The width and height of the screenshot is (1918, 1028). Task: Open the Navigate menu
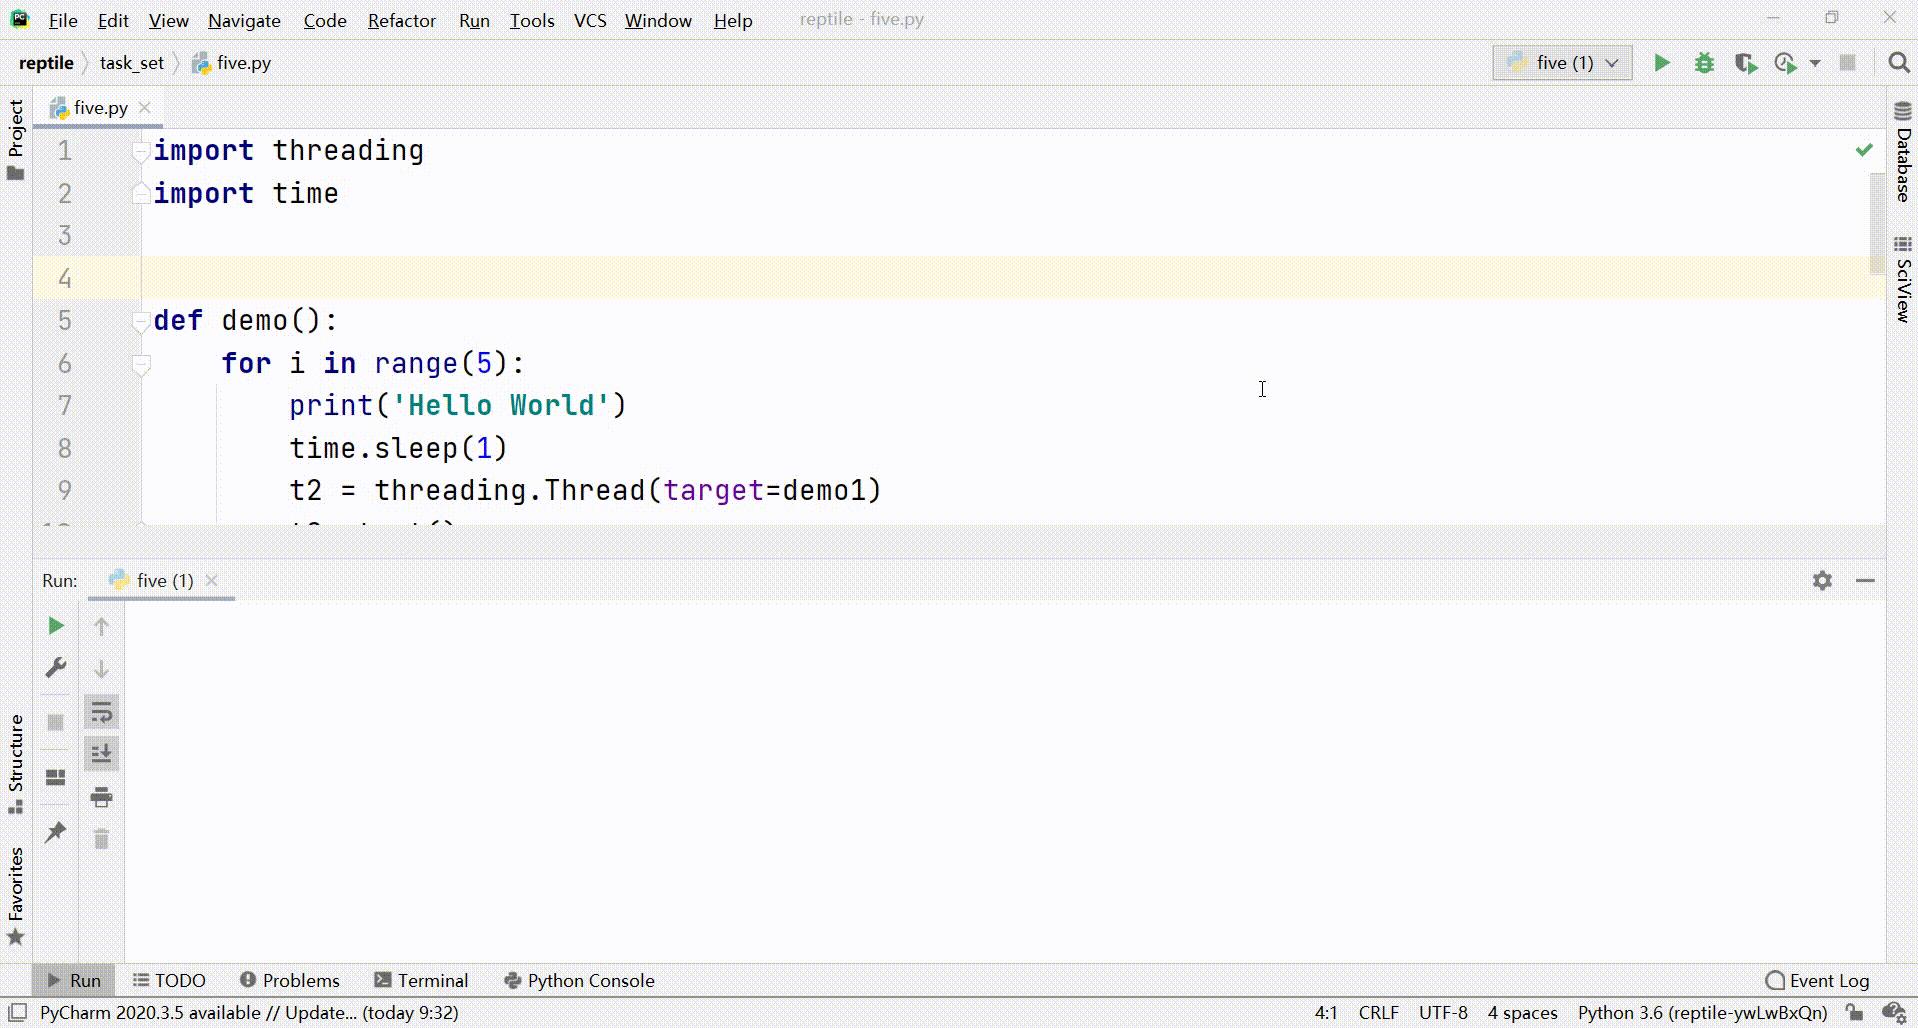click(x=244, y=20)
